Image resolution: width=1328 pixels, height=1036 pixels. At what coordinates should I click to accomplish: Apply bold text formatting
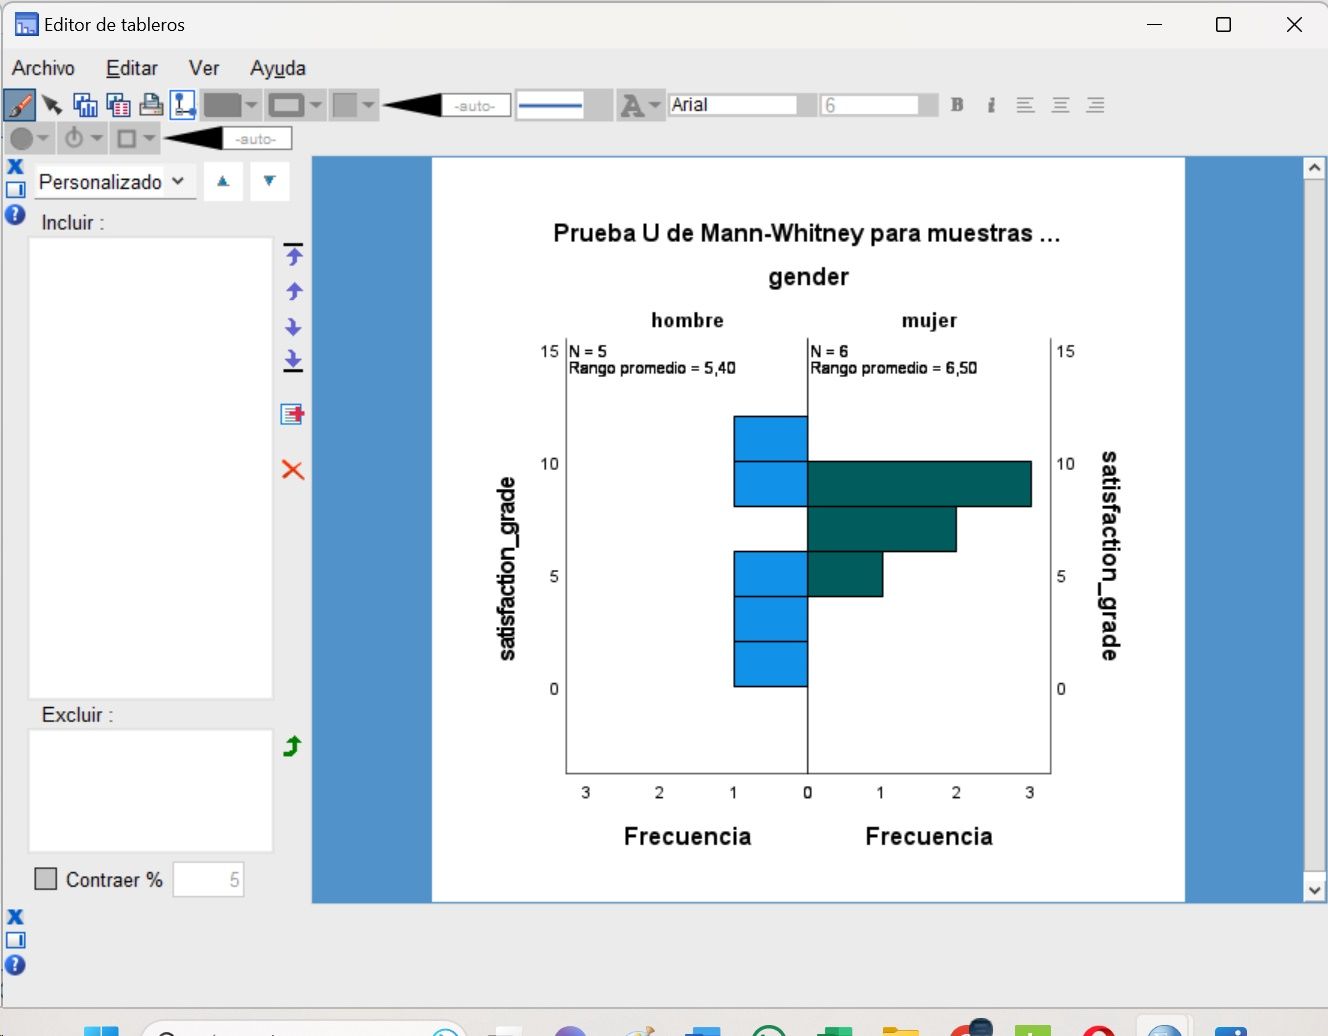pyautogui.click(x=956, y=104)
